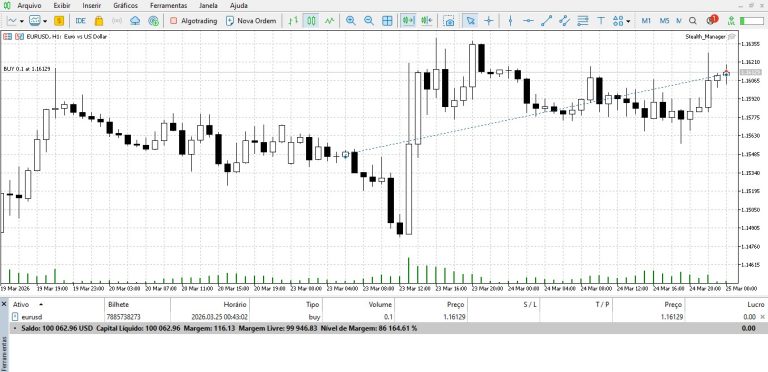Click the green globe refresh icon
The height and width of the screenshot is (372, 768).
tap(154, 21)
